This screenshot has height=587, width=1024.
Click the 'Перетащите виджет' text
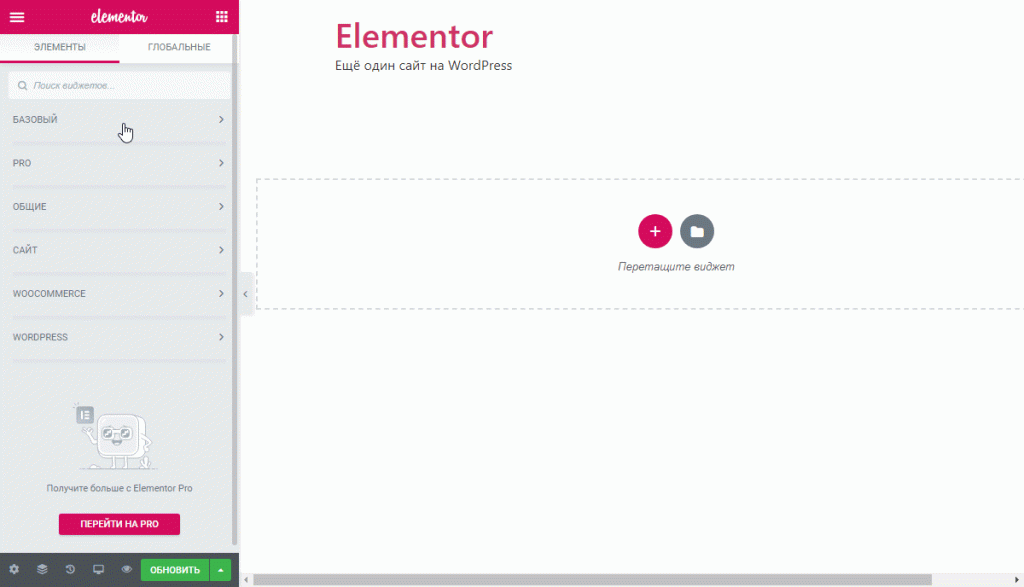[676, 266]
